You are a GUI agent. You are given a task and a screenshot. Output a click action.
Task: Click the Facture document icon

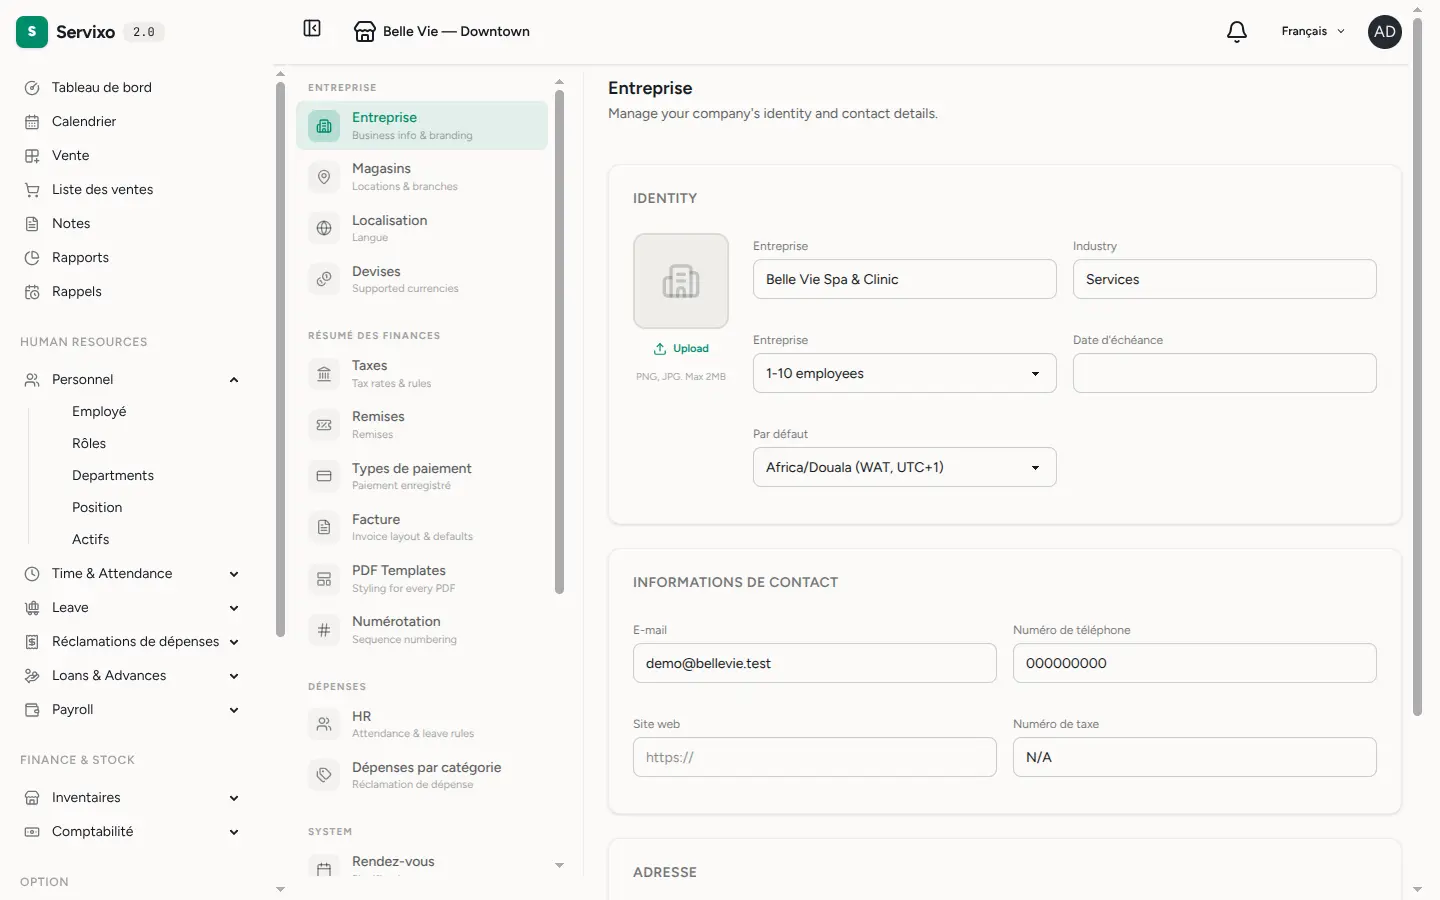tap(324, 527)
